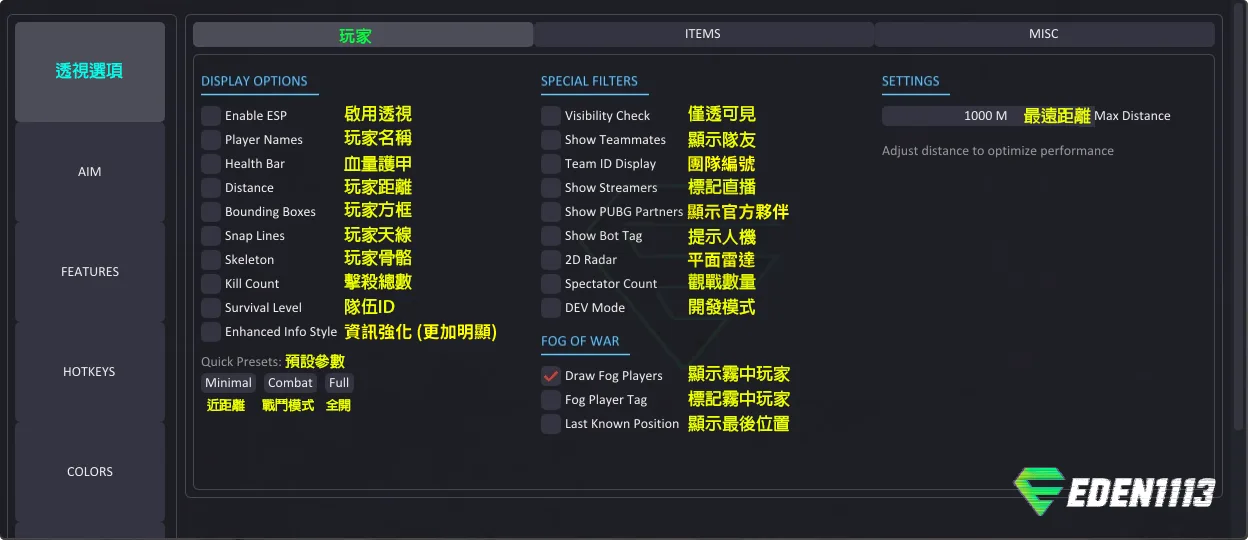Enable the Last Known Position checkbox
Viewport: 1248px width, 540px height.
point(551,424)
